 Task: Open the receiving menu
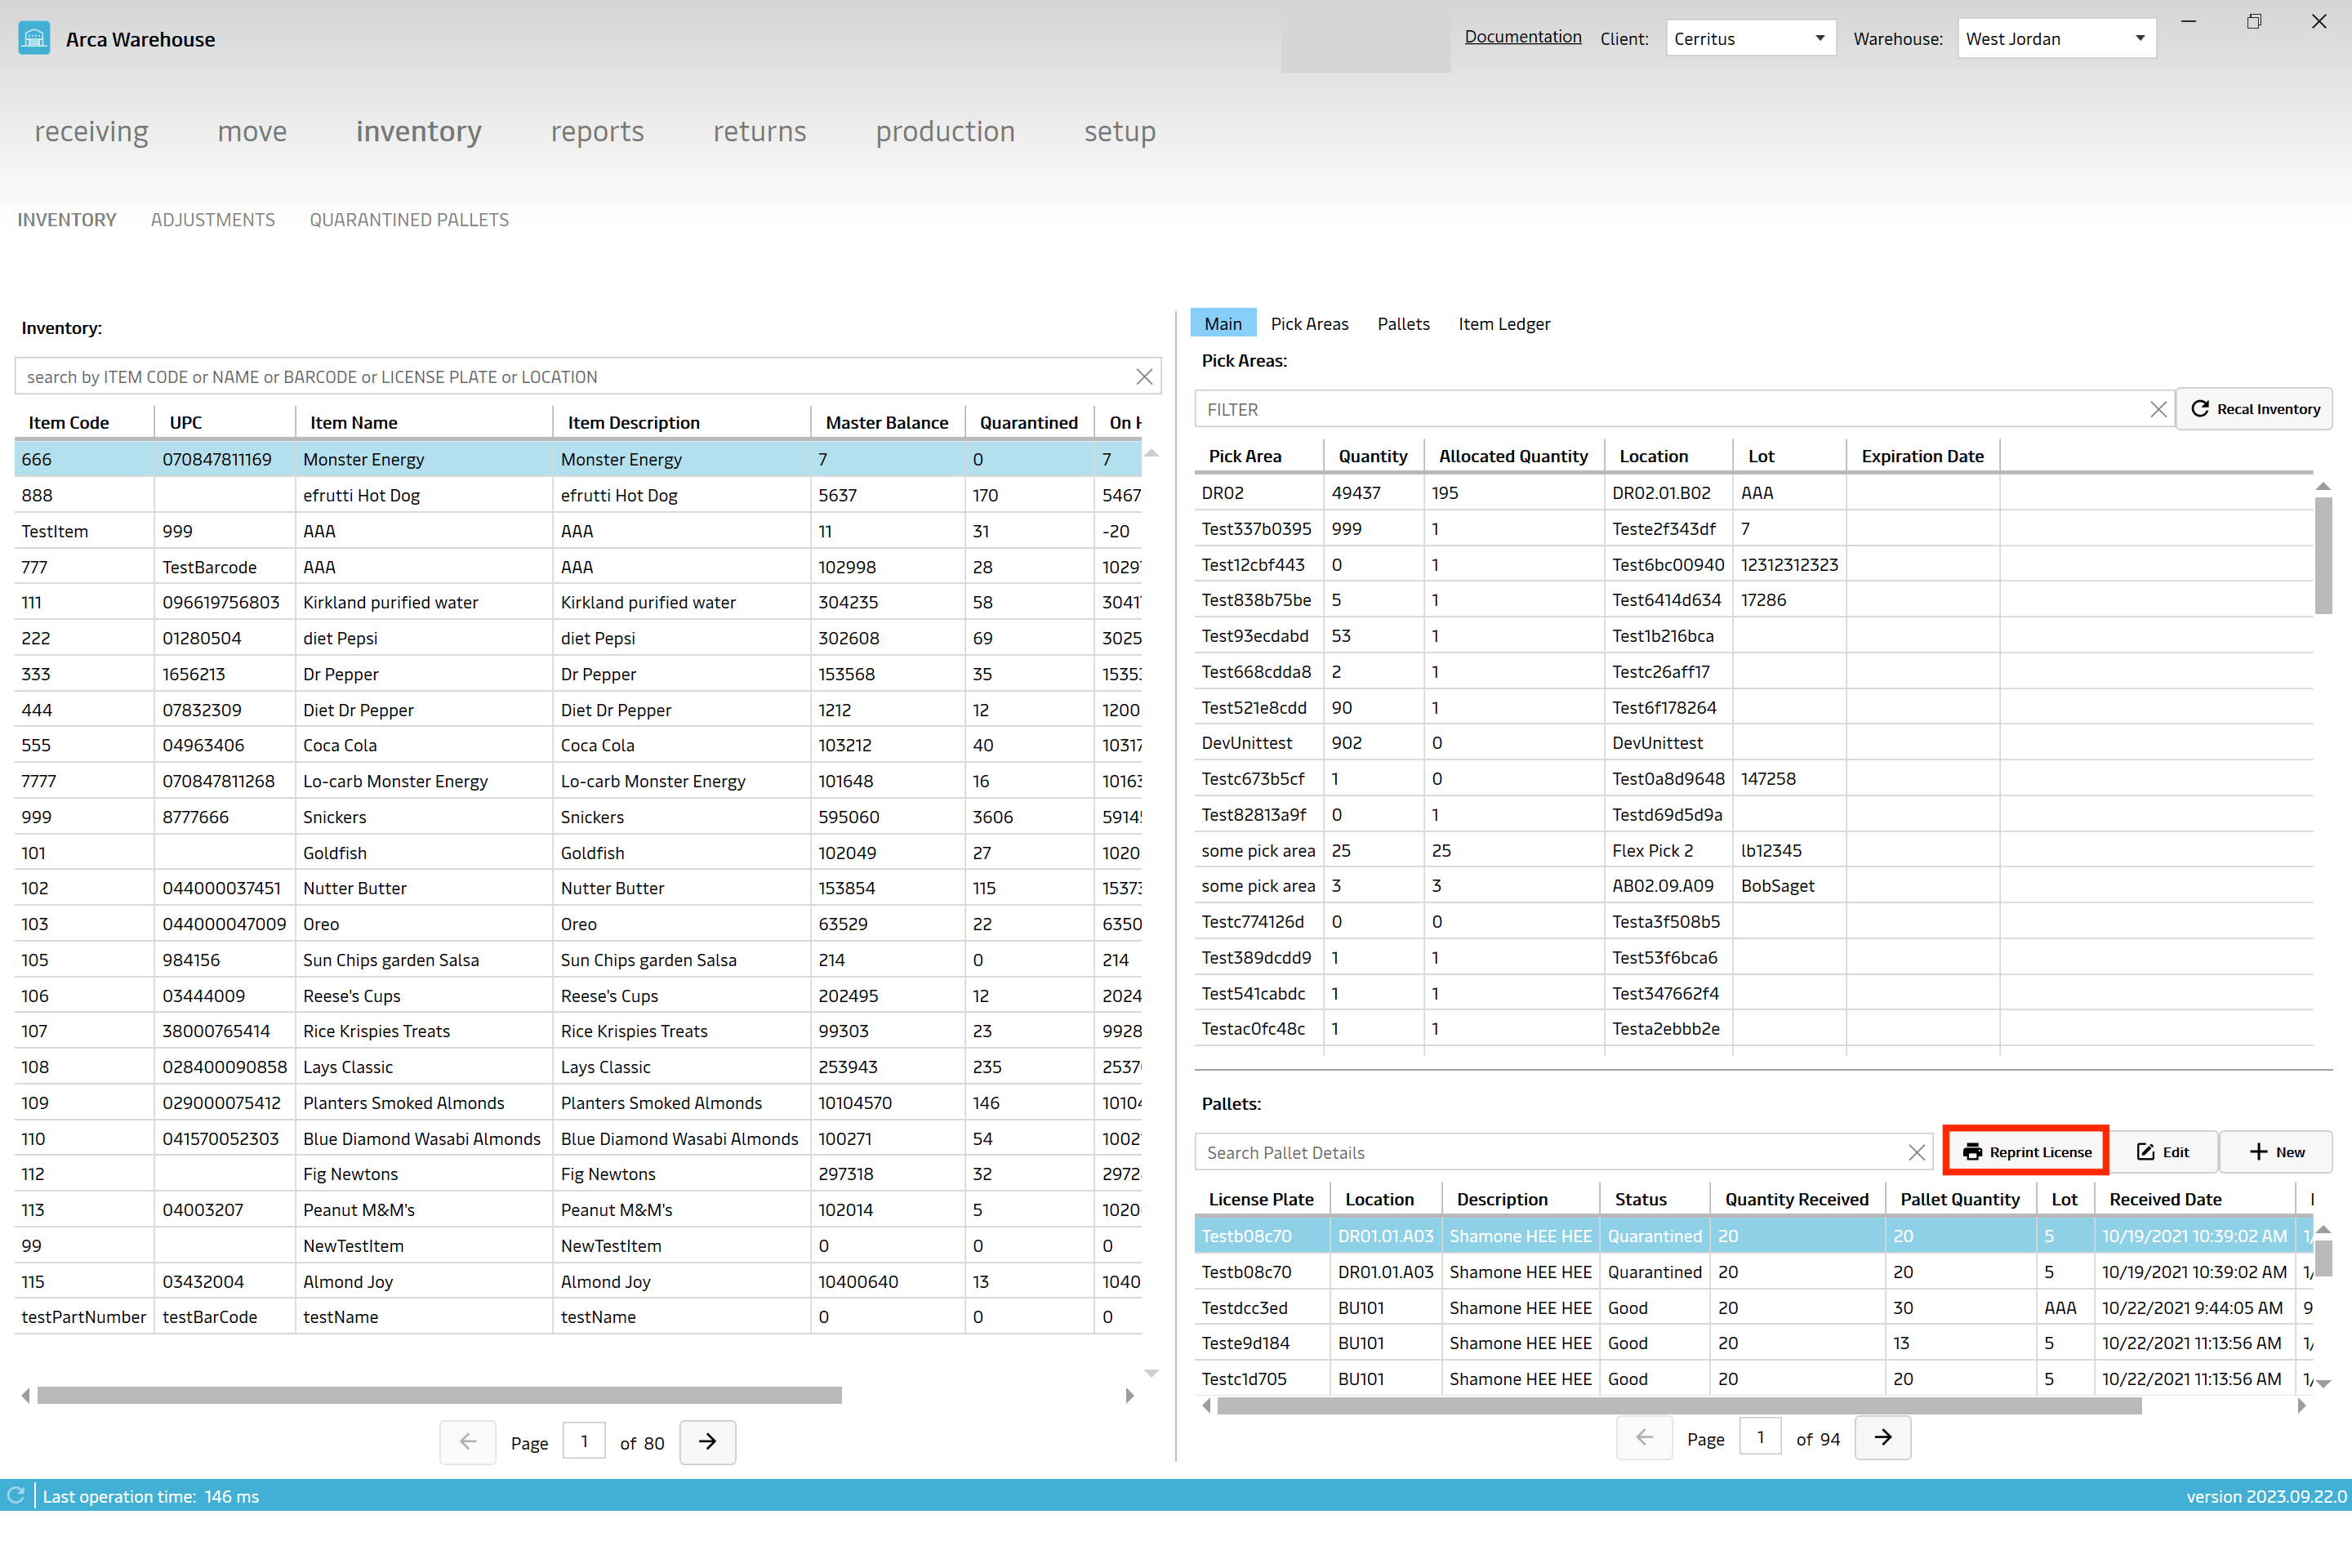[91, 131]
